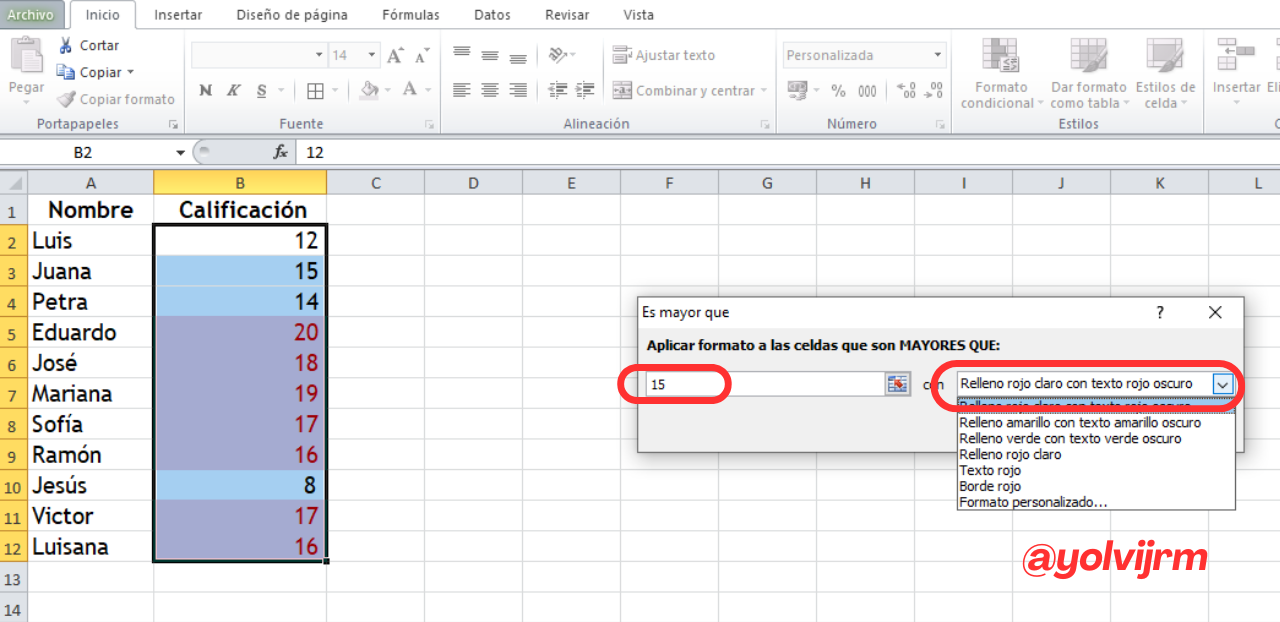Increase the cell indent
The height and width of the screenshot is (622, 1280).
[585, 90]
